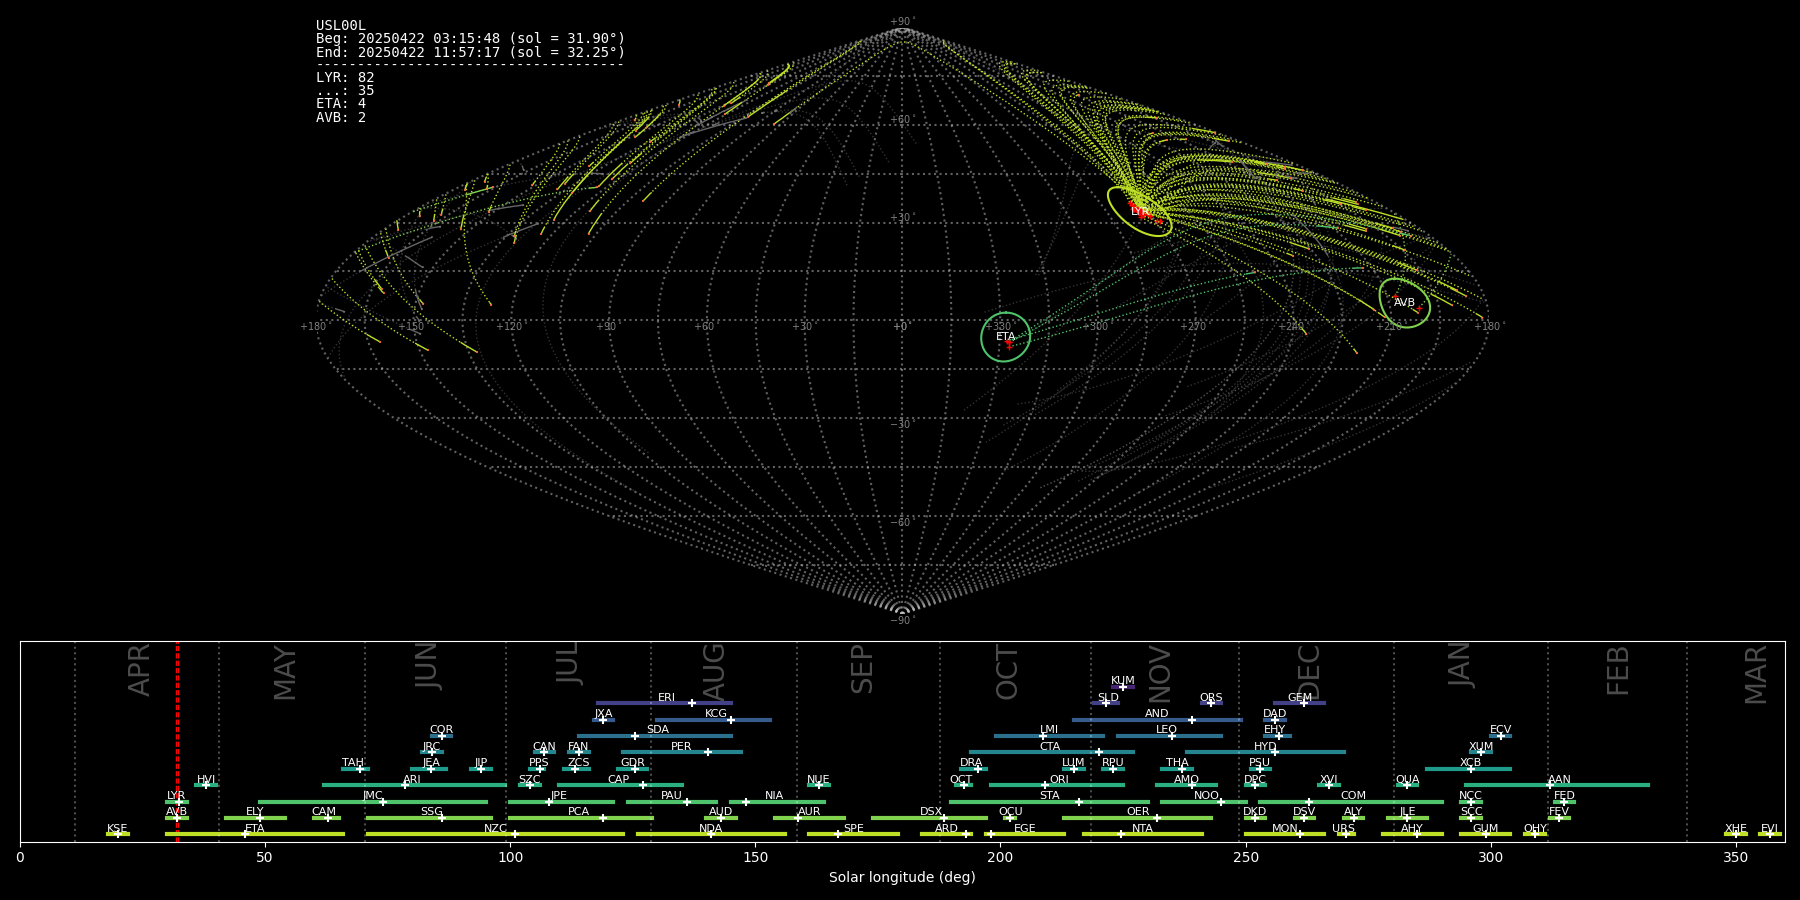This screenshot has width=1800, height=900.
Task: Click the AVB radiant ellipse on the sky map
Action: coord(1405,302)
